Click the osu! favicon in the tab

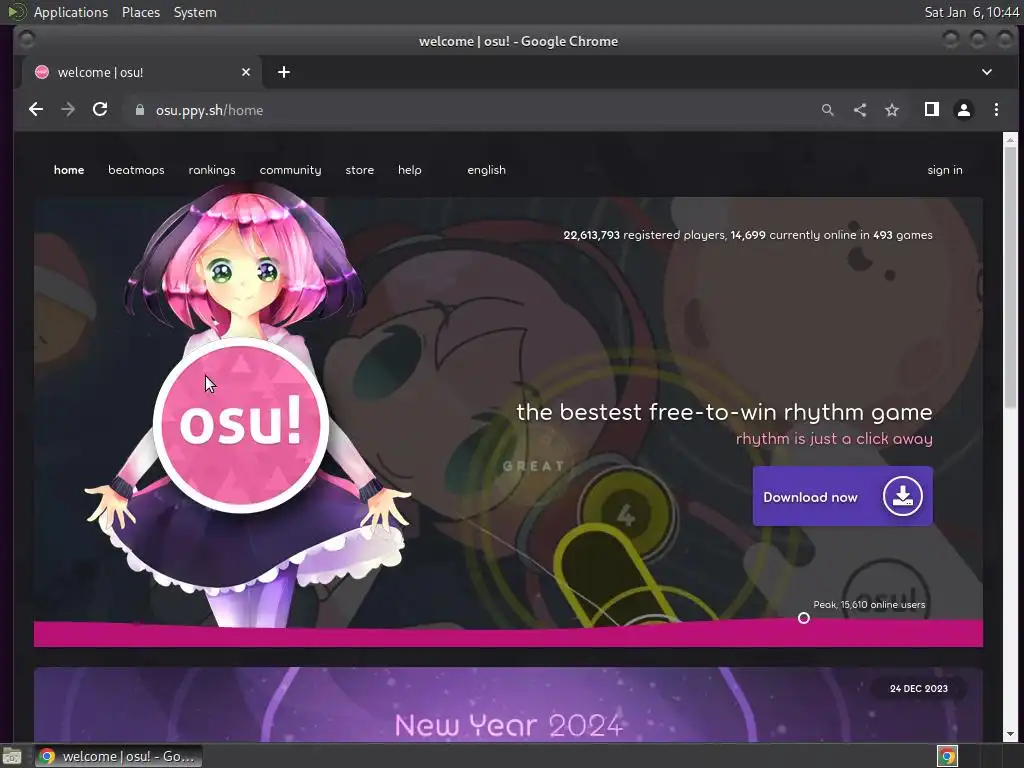(42, 72)
